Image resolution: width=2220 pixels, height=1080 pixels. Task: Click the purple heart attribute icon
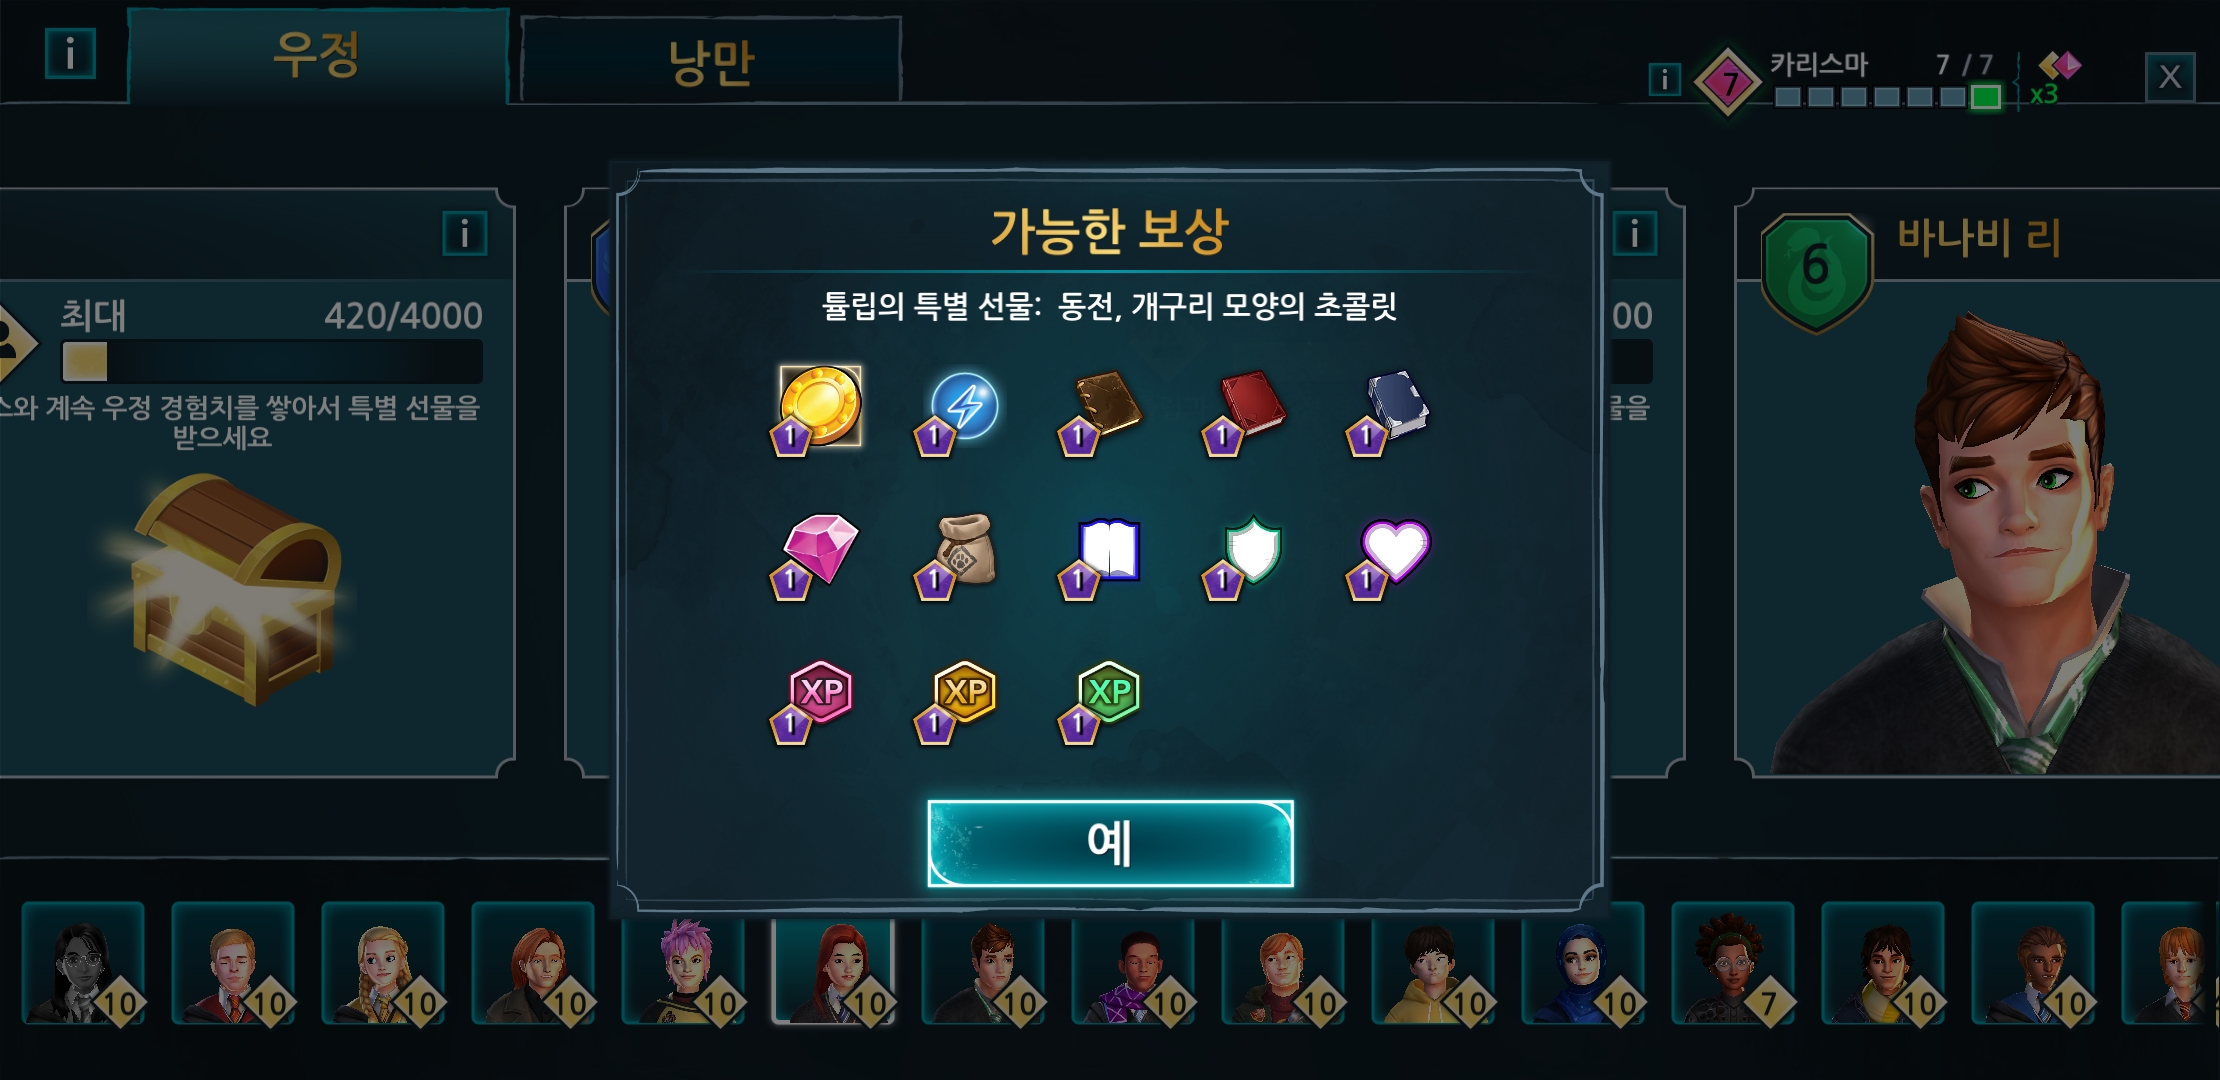[1397, 549]
